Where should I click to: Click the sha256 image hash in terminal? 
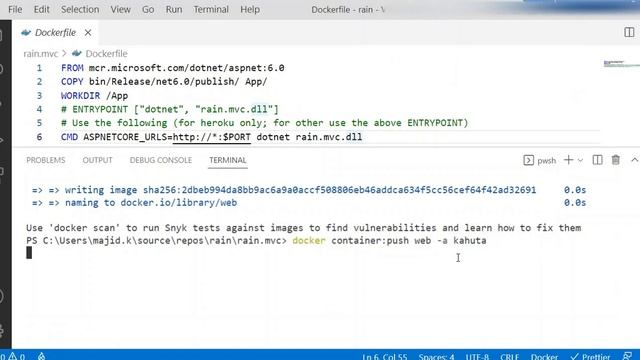tap(339, 190)
